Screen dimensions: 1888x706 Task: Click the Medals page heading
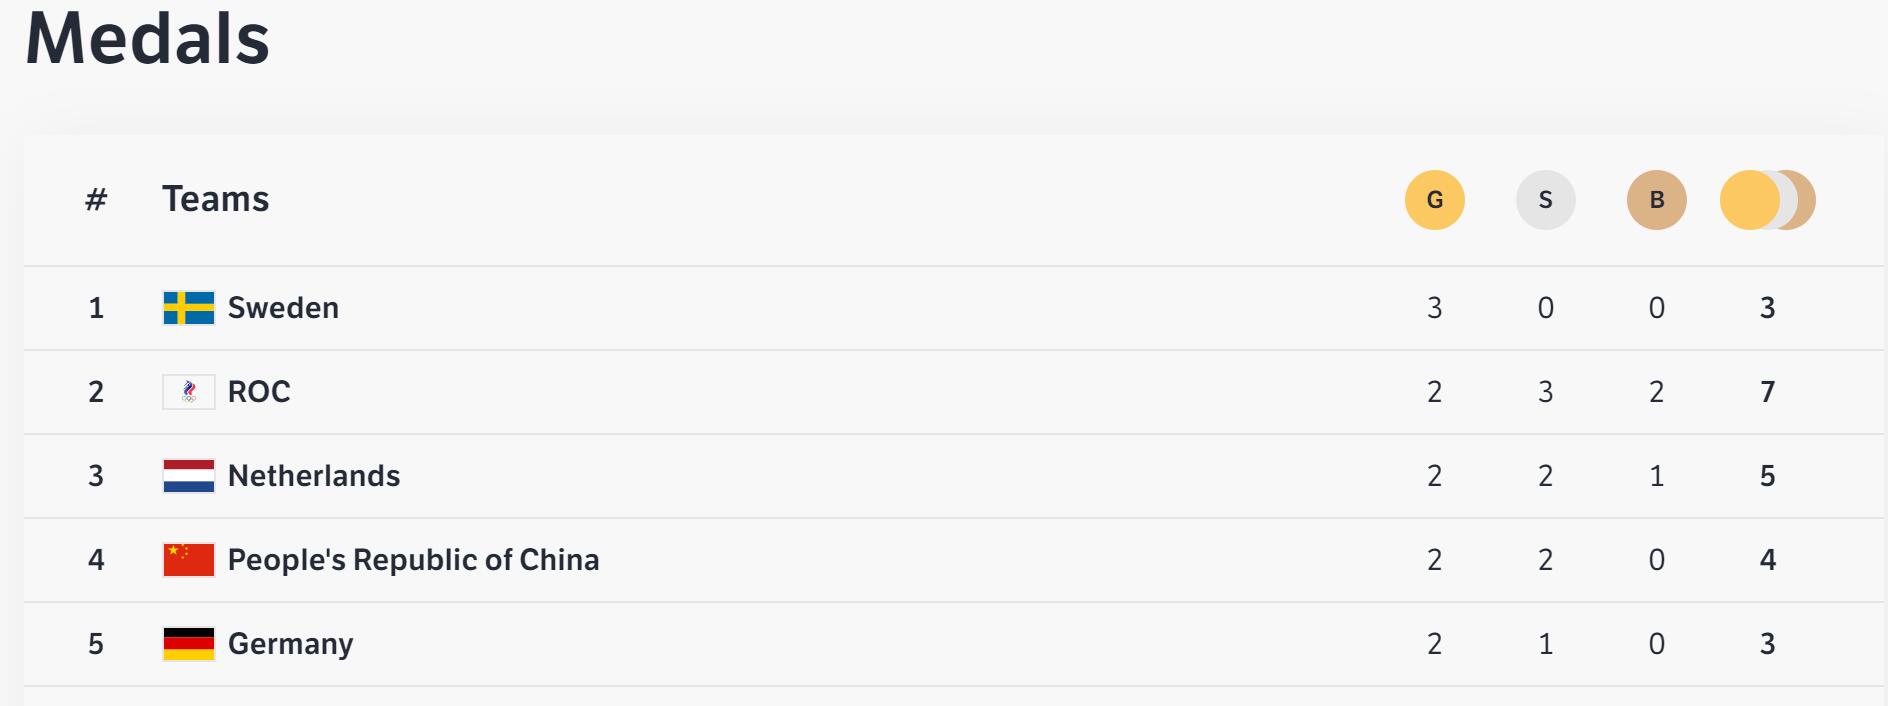(x=148, y=40)
